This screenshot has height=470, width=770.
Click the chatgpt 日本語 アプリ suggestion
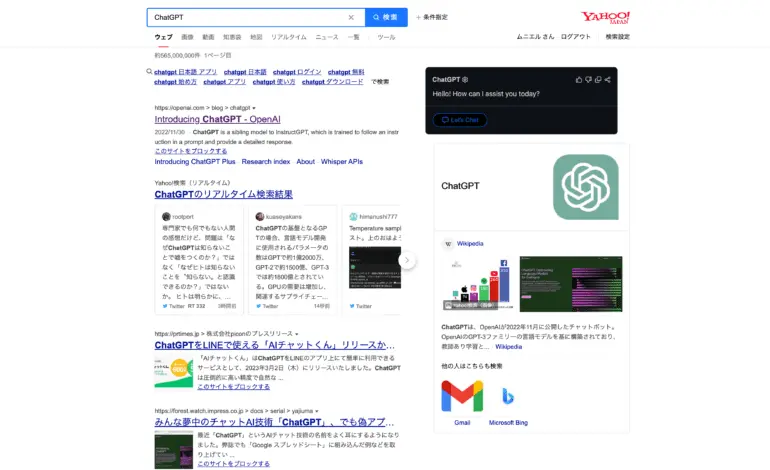click(x=185, y=72)
